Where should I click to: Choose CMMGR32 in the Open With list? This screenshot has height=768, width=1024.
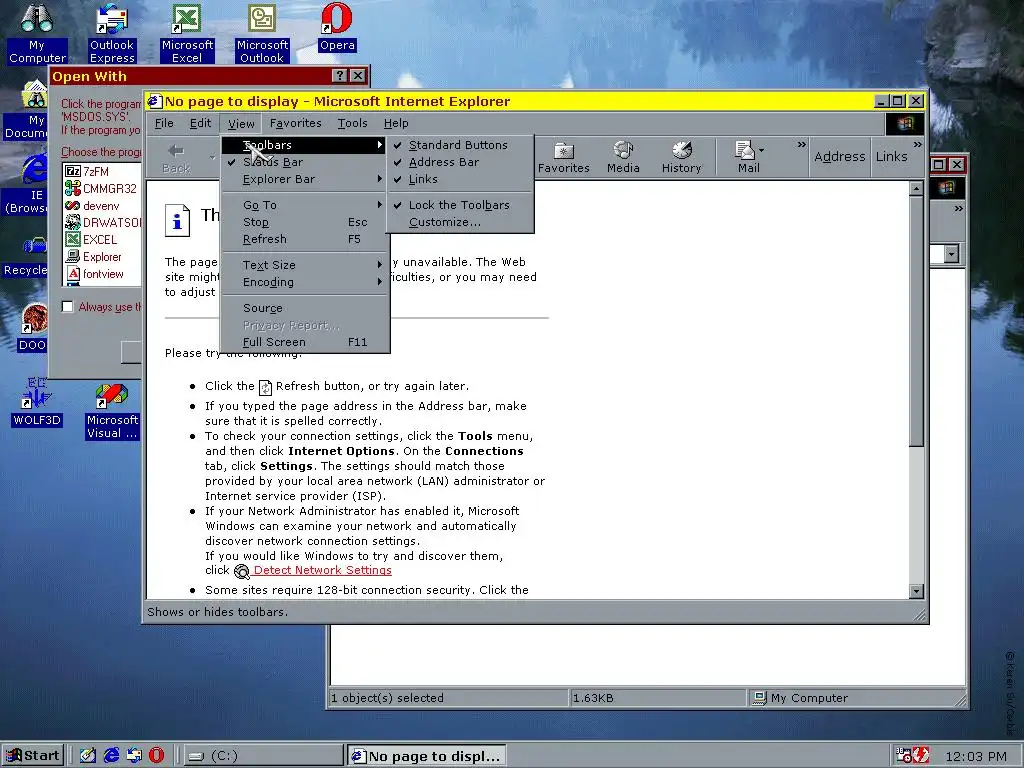coord(101,189)
